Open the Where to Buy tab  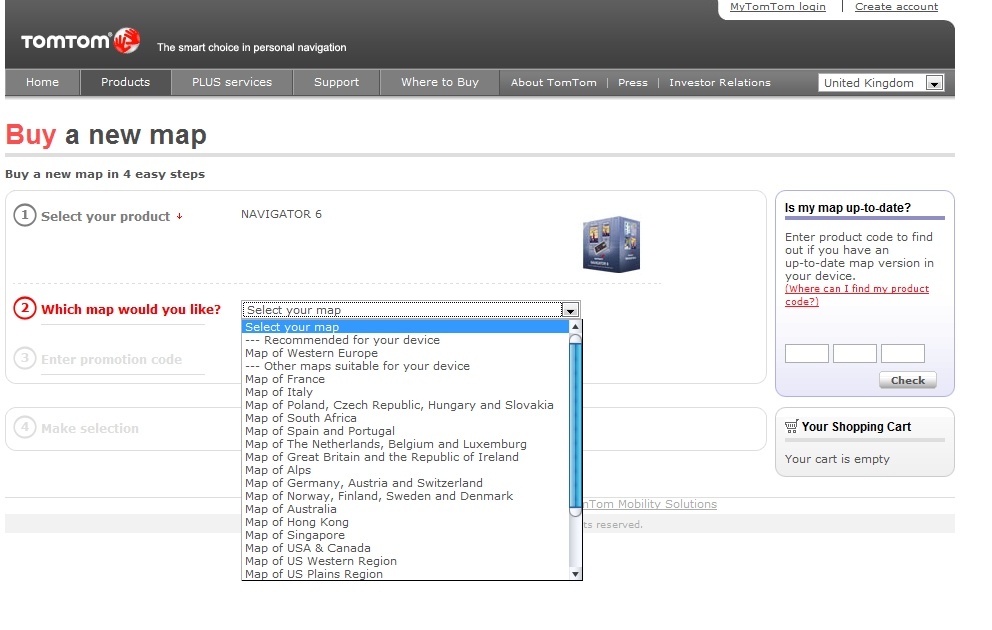(x=440, y=82)
